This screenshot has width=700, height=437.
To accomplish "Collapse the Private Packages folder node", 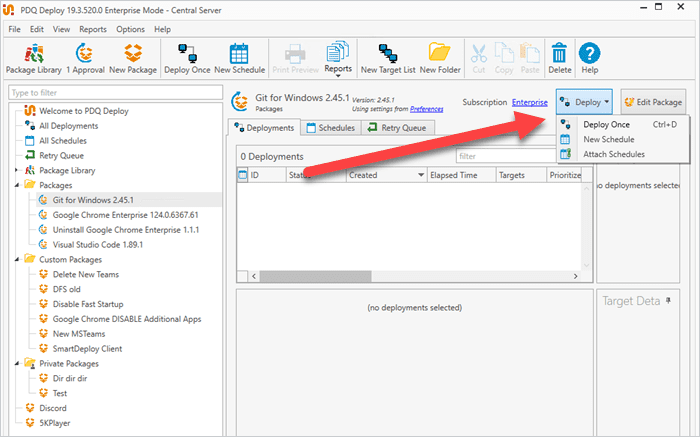I will 17,363.
